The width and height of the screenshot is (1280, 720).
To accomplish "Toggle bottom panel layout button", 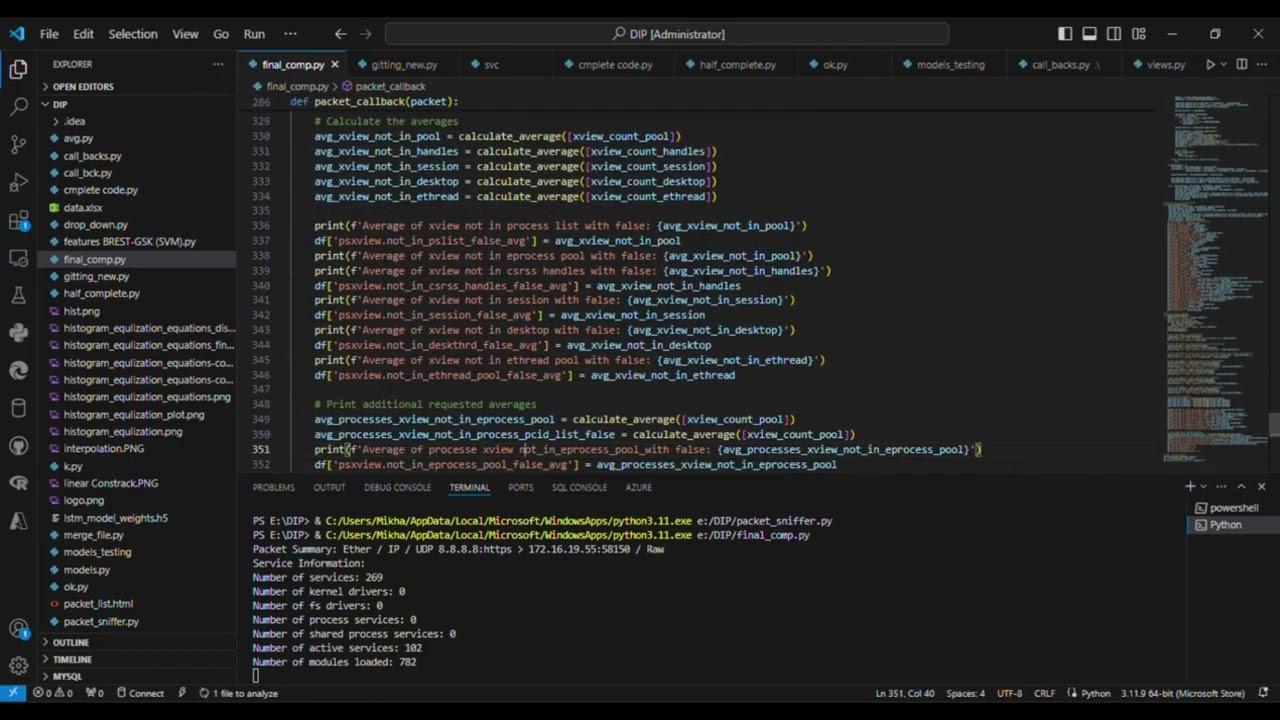I will tap(1090, 34).
